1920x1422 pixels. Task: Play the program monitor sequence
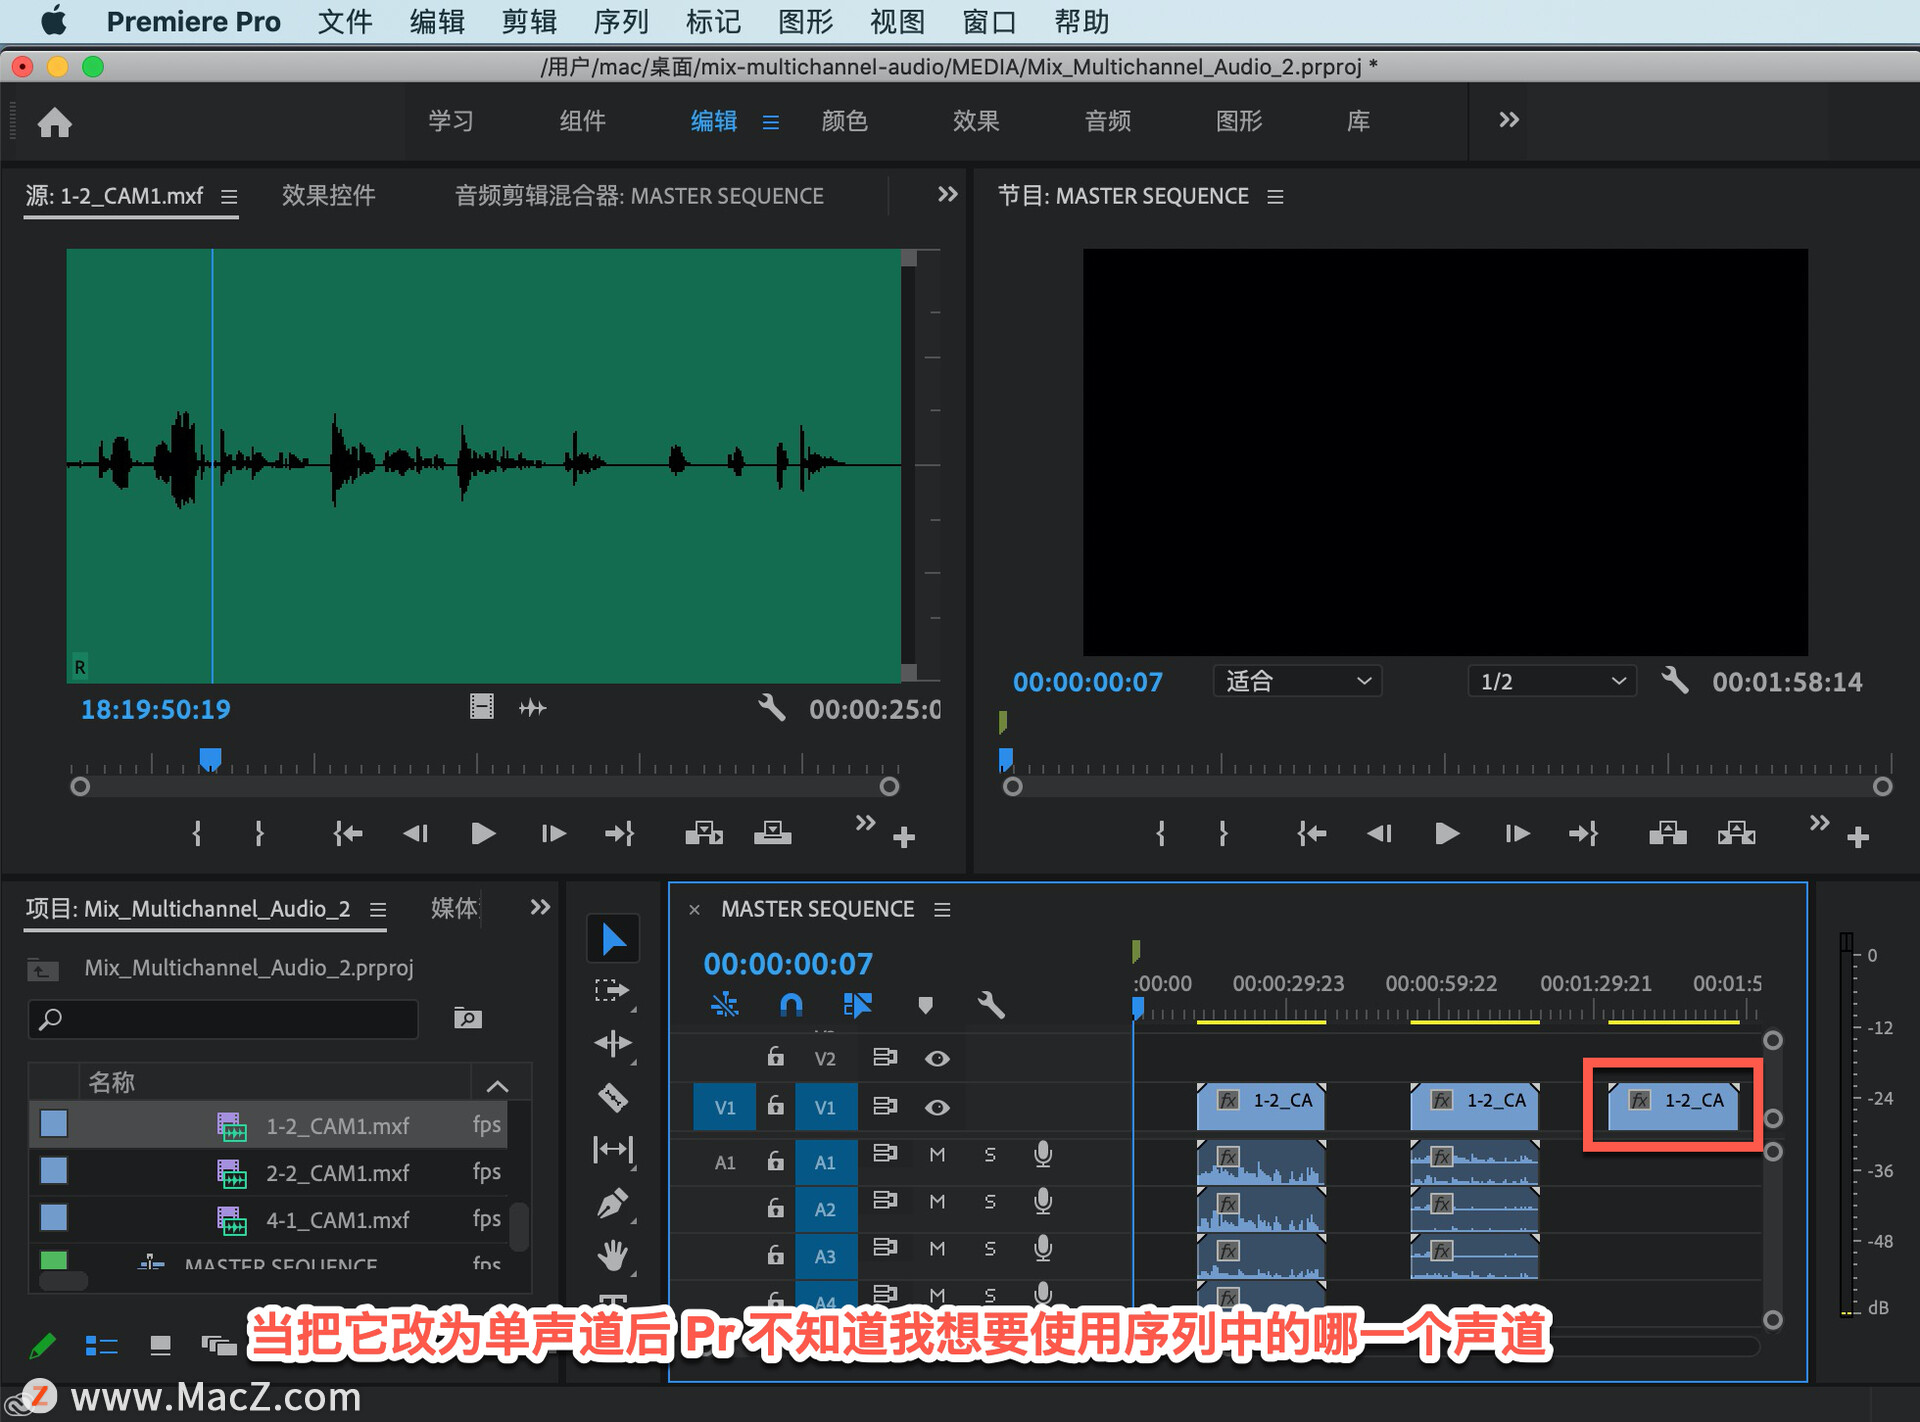click(1446, 833)
